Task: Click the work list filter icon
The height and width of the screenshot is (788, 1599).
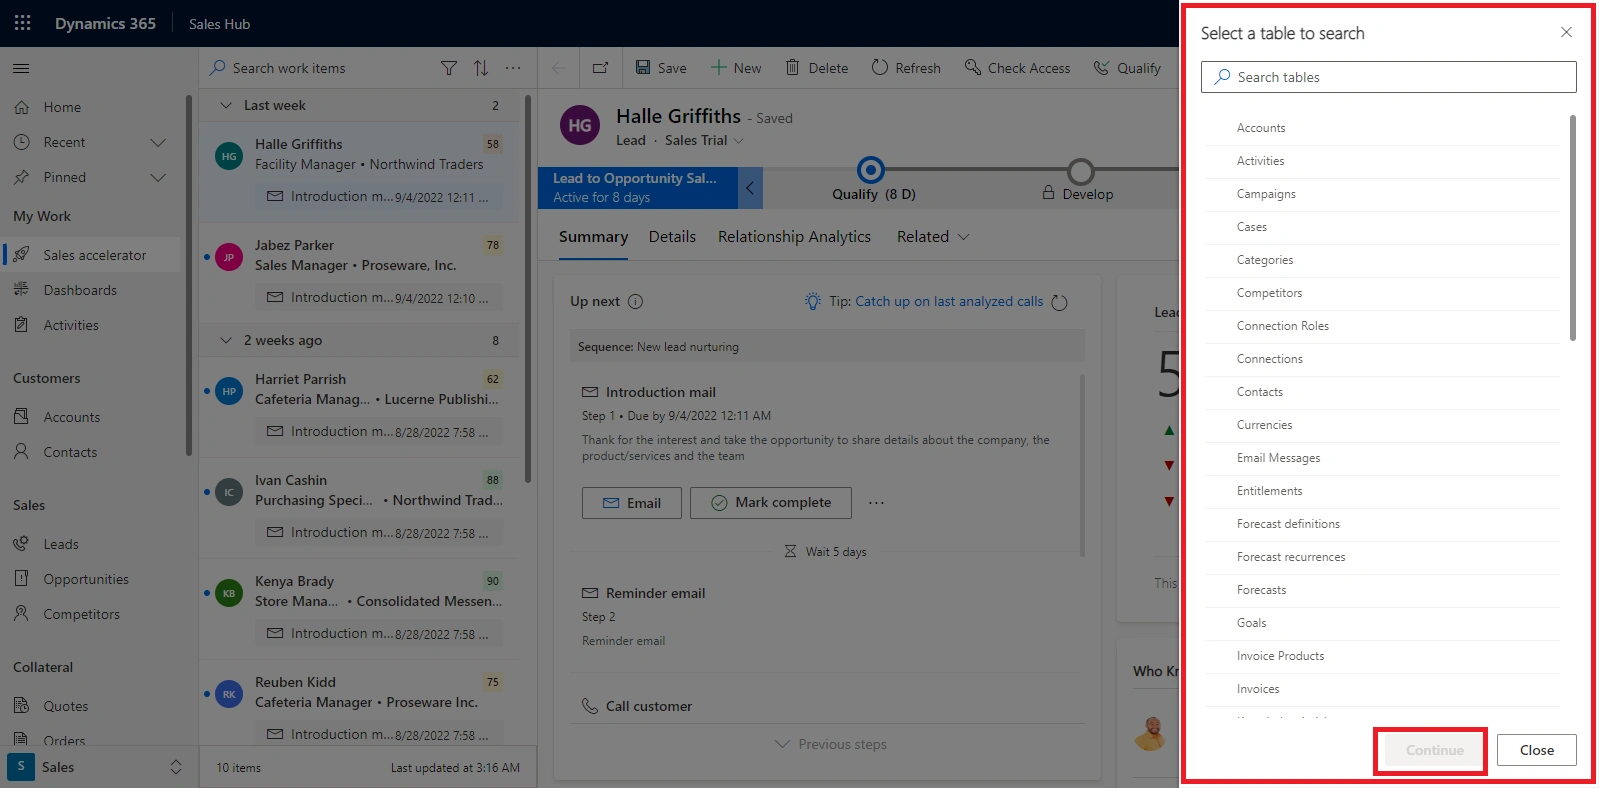Action: pos(449,68)
